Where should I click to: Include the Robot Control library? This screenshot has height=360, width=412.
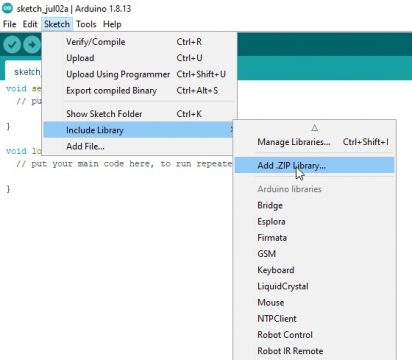click(x=315, y=335)
